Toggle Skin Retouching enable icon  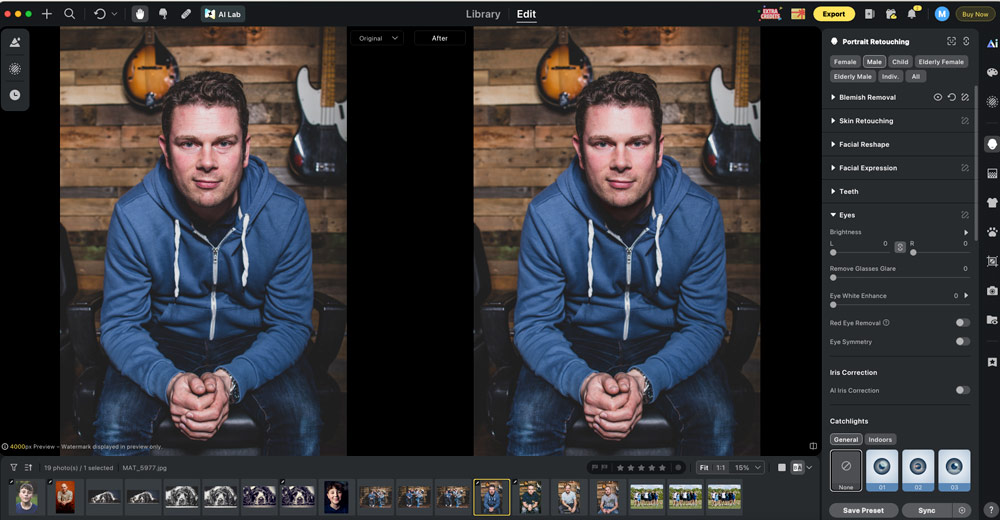coord(965,121)
